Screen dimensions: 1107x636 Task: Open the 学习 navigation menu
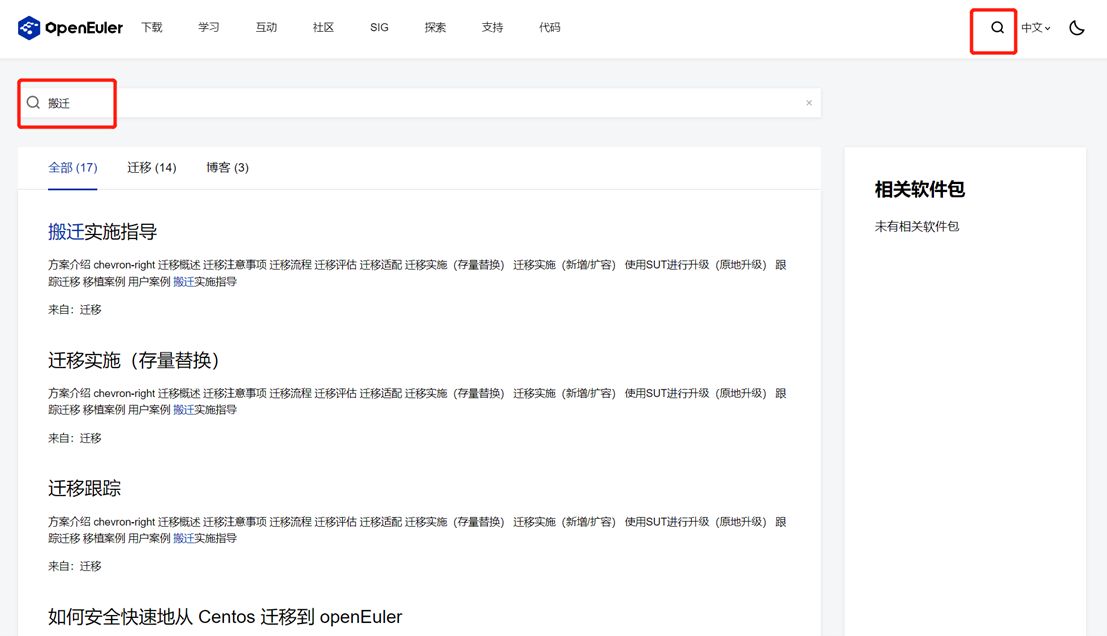tap(209, 28)
